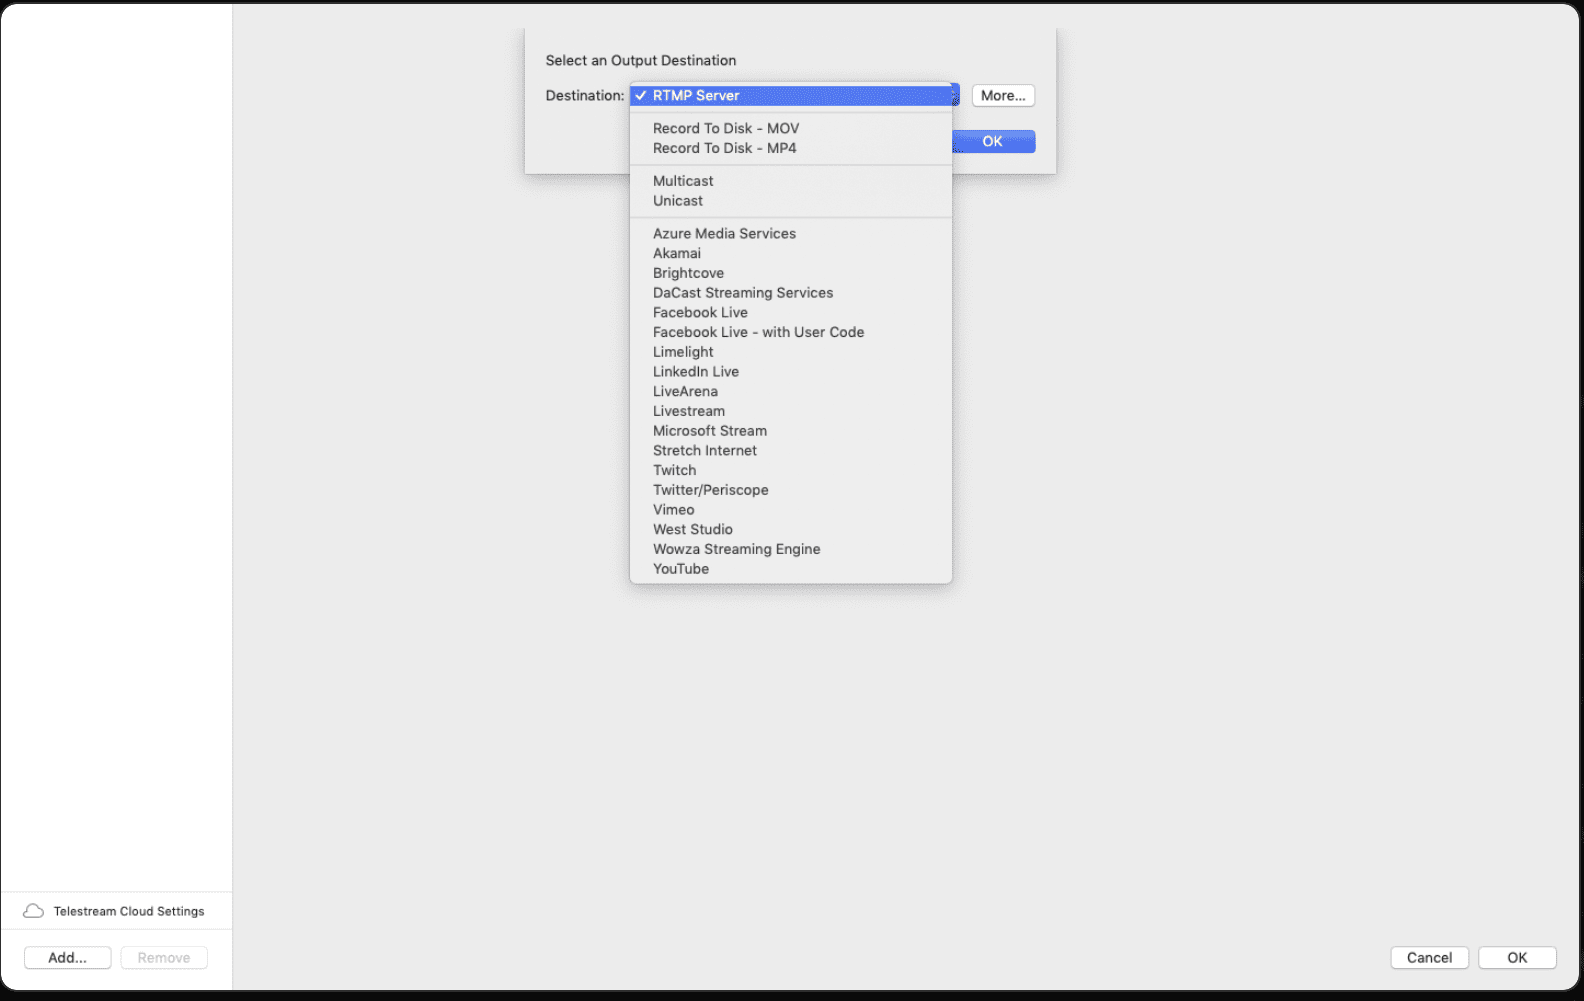Viewport: 1584px width, 1001px height.
Task: Select Brightcove as destination
Action: (x=791, y=273)
